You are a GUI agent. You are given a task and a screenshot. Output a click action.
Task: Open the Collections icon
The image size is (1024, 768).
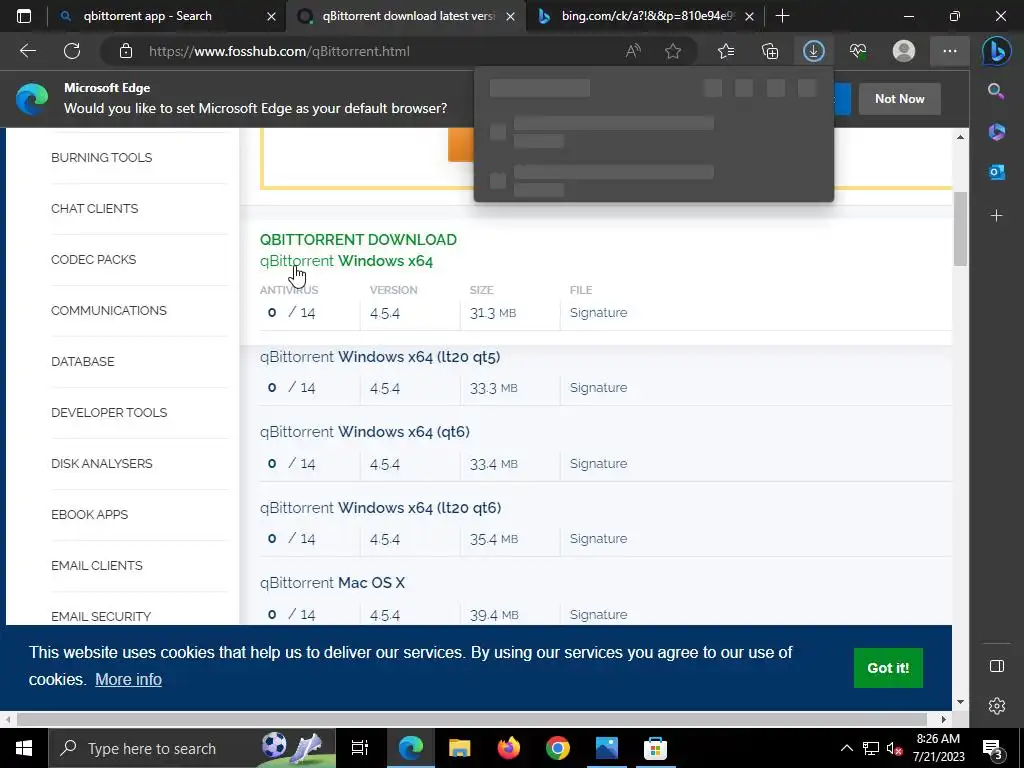pos(770,51)
